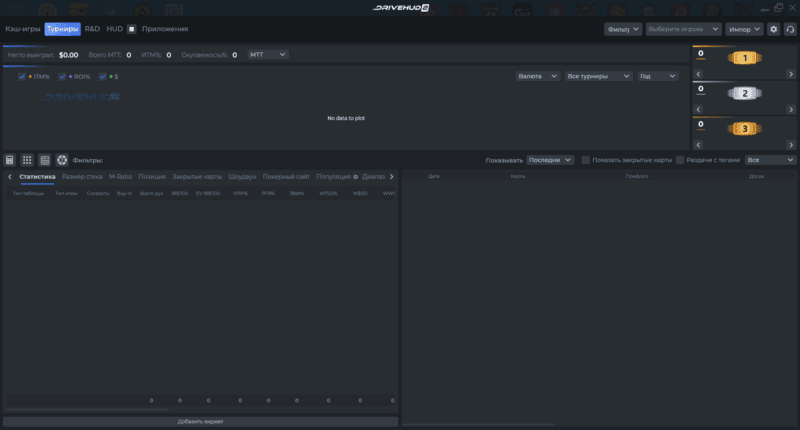Click the Добавить виджет button
This screenshot has width=800, height=430.
201,422
